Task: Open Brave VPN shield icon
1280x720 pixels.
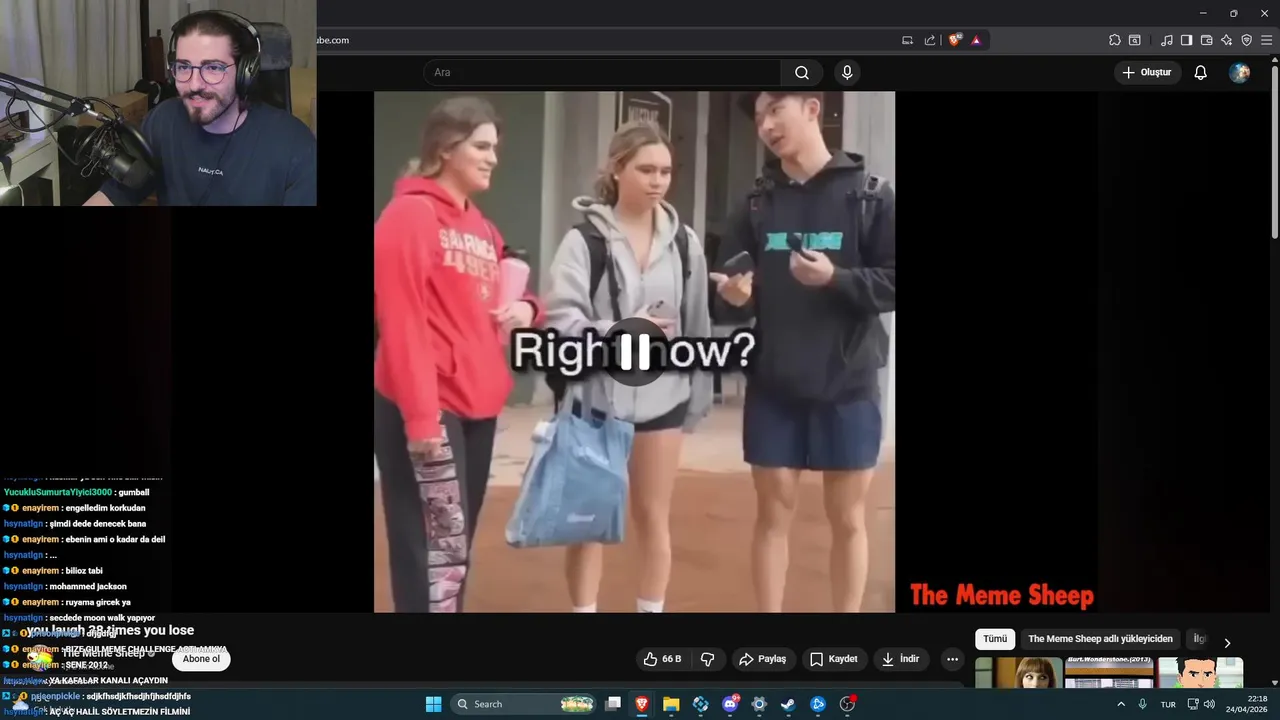Action: pyautogui.click(x=1246, y=40)
